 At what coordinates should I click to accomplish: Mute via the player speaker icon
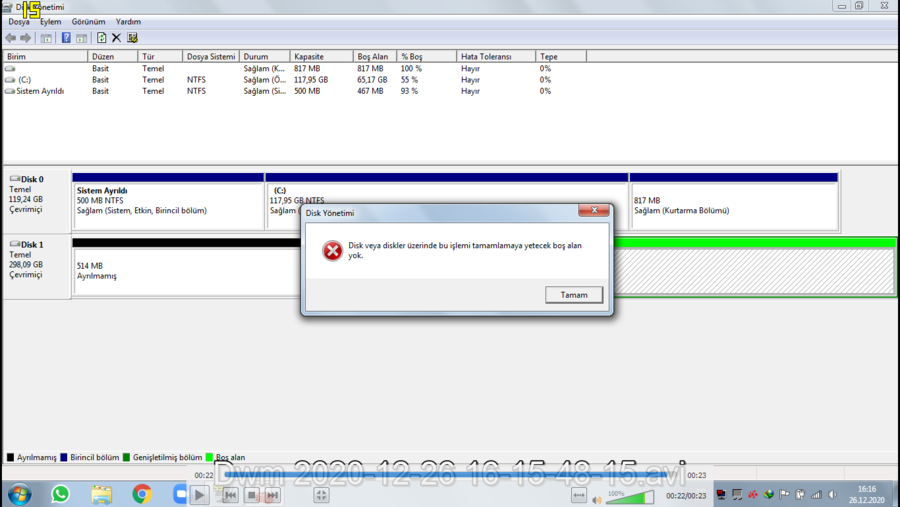(597, 500)
